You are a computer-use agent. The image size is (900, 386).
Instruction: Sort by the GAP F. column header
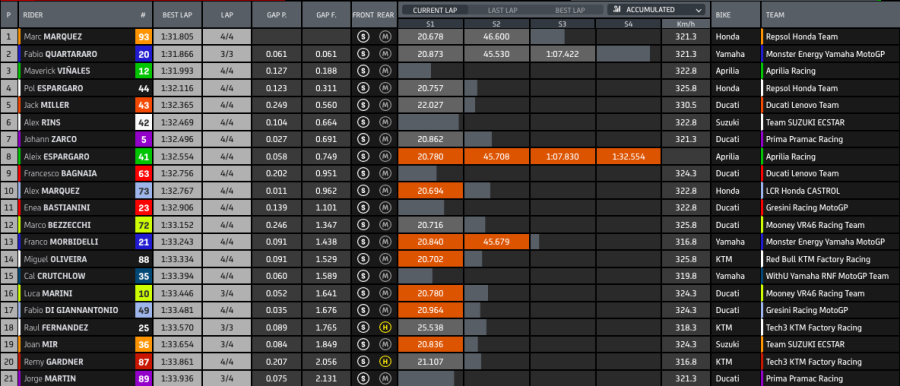326,15
